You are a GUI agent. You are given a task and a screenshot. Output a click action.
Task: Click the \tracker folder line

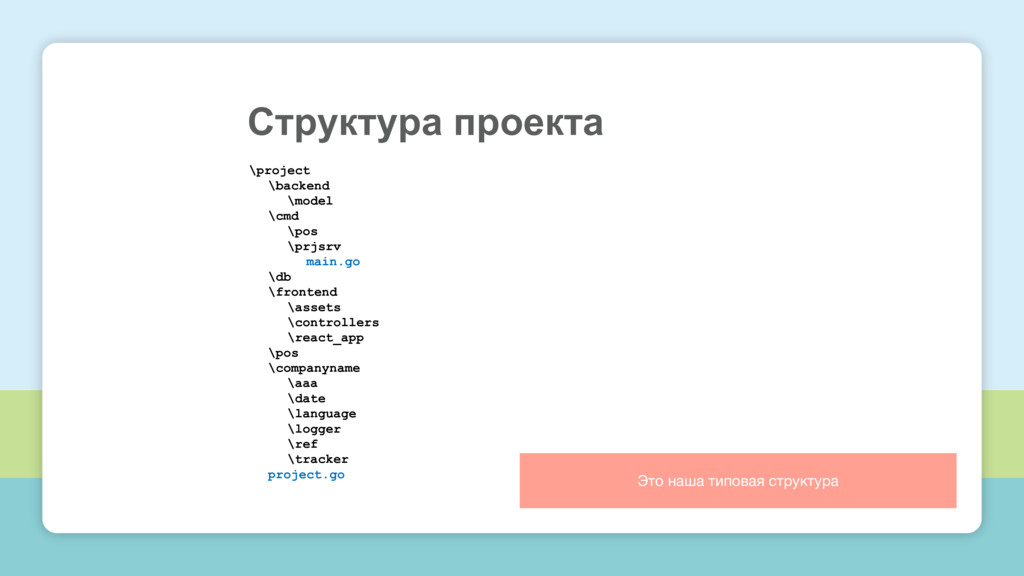pos(318,459)
